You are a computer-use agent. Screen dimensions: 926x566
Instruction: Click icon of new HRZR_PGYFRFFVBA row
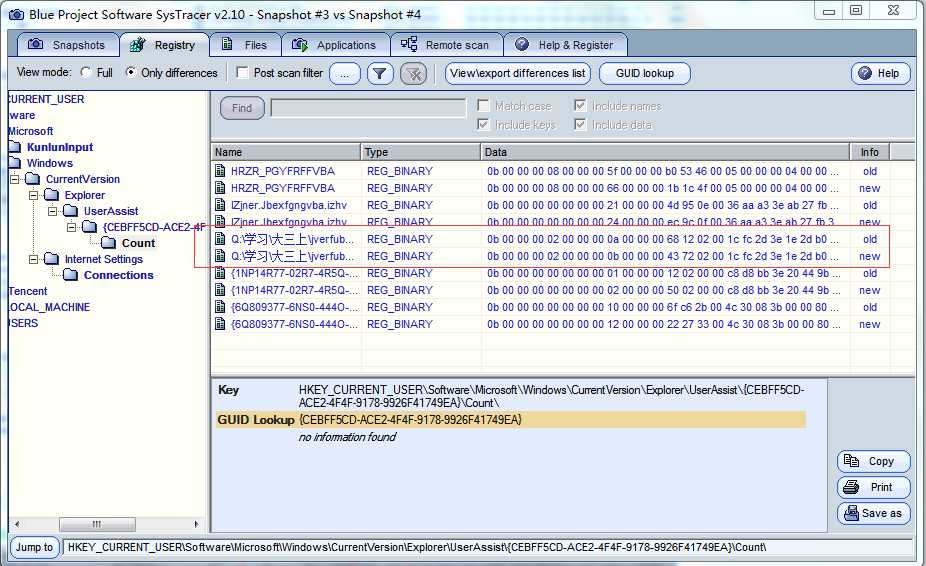tap(220, 188)
